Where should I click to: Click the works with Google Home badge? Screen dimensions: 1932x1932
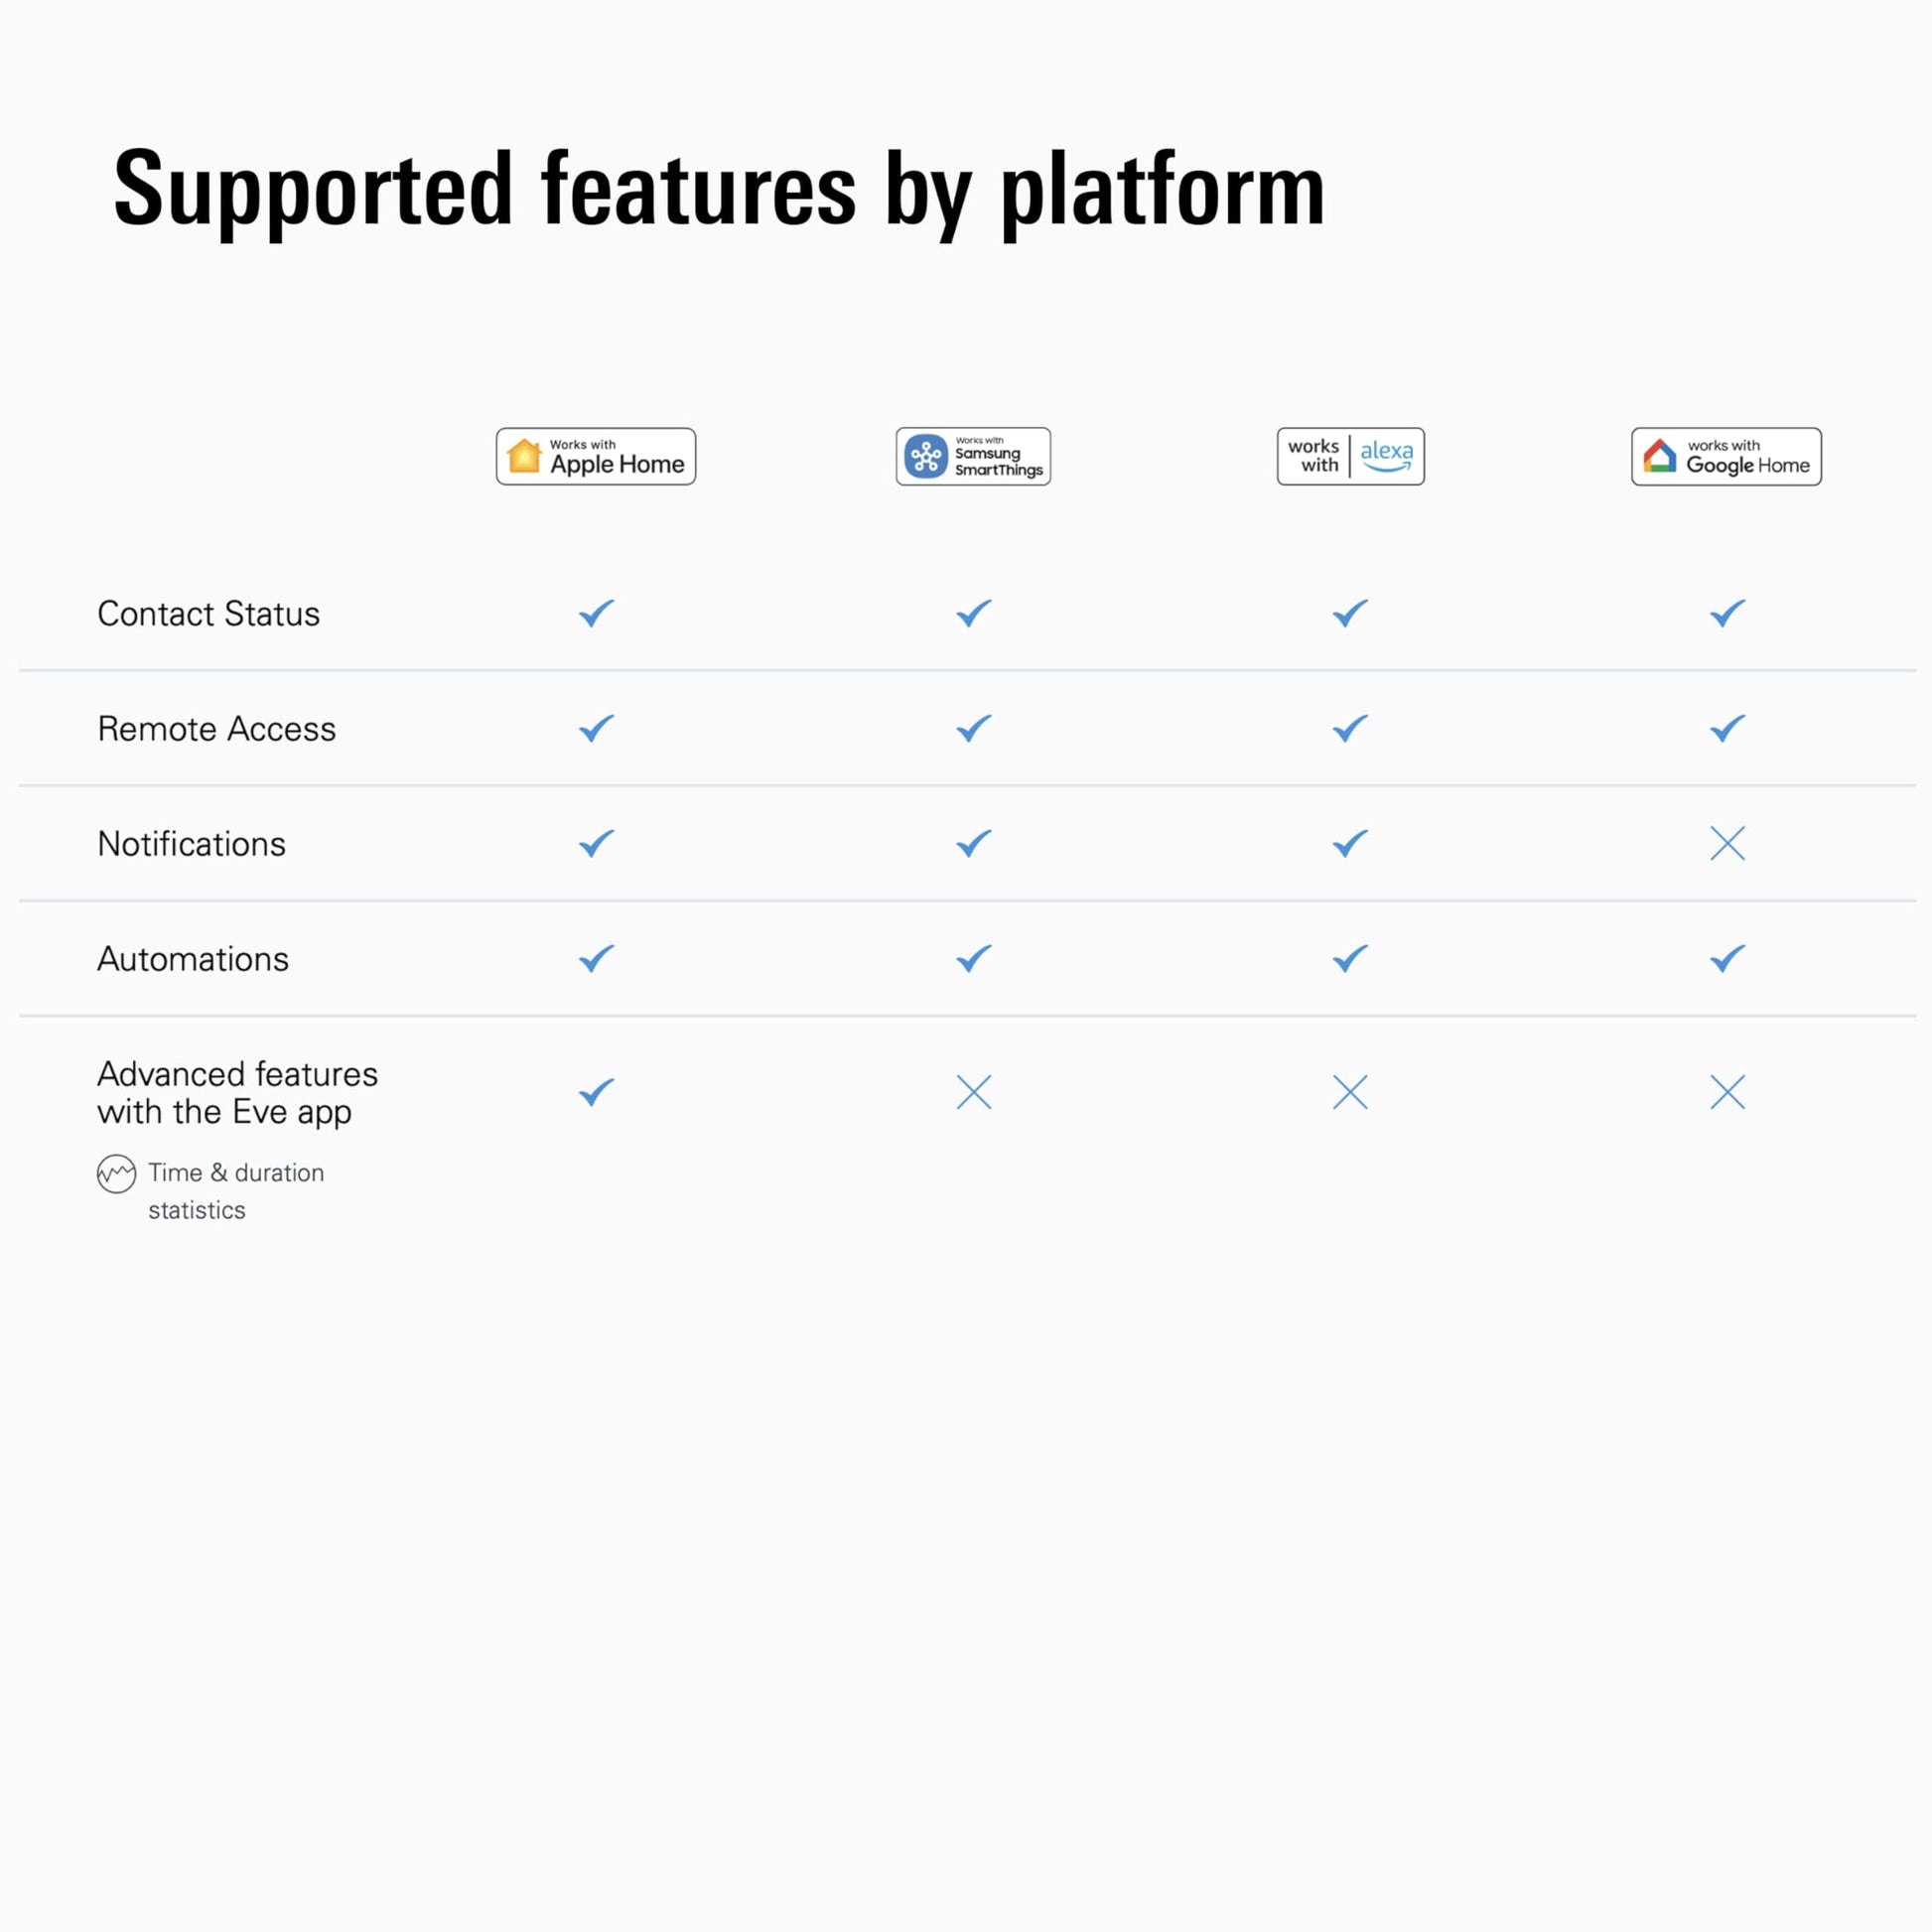(x=1726, y=457)
